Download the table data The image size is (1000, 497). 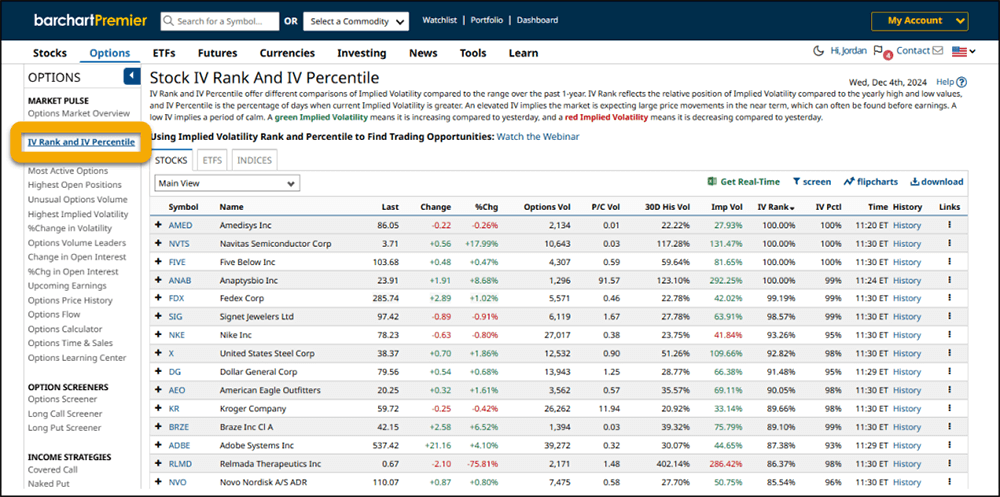[936, 182]
